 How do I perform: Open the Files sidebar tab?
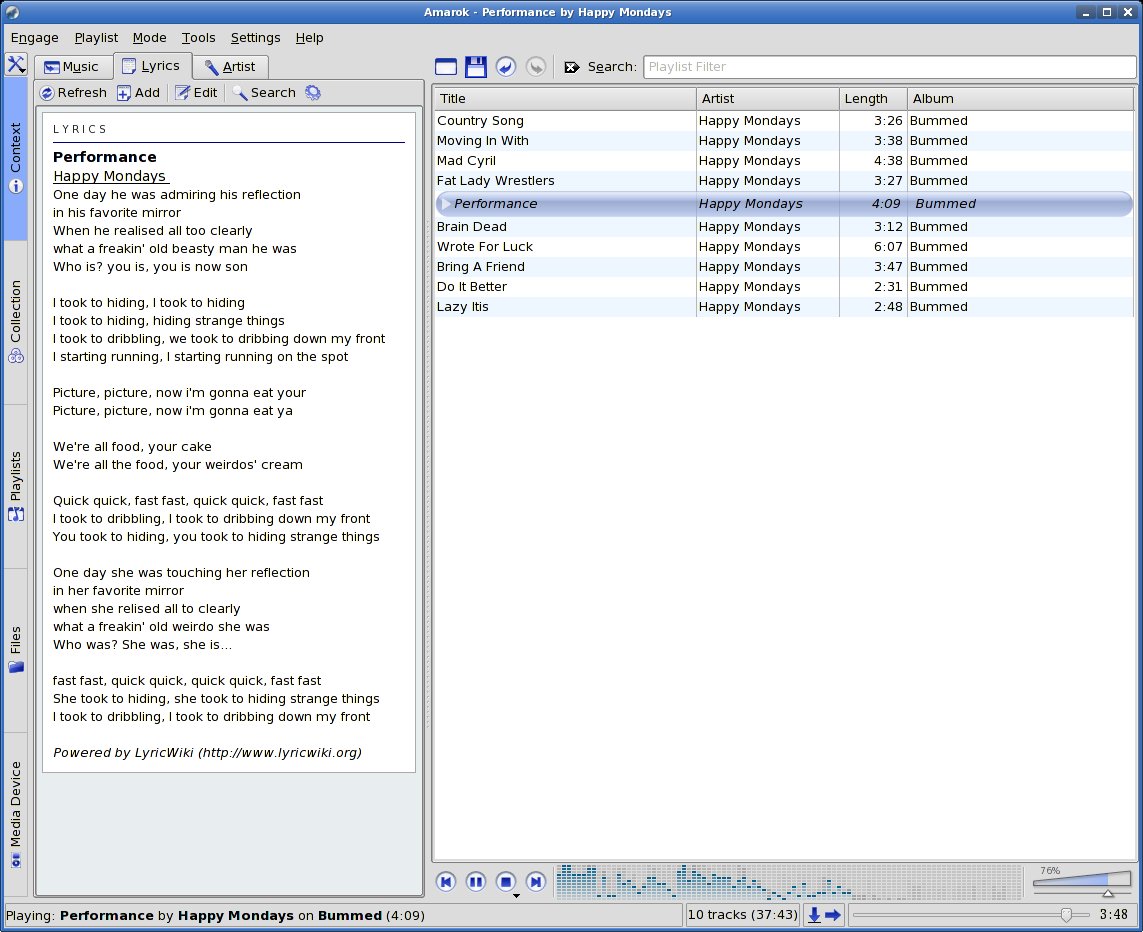(16, 650)
